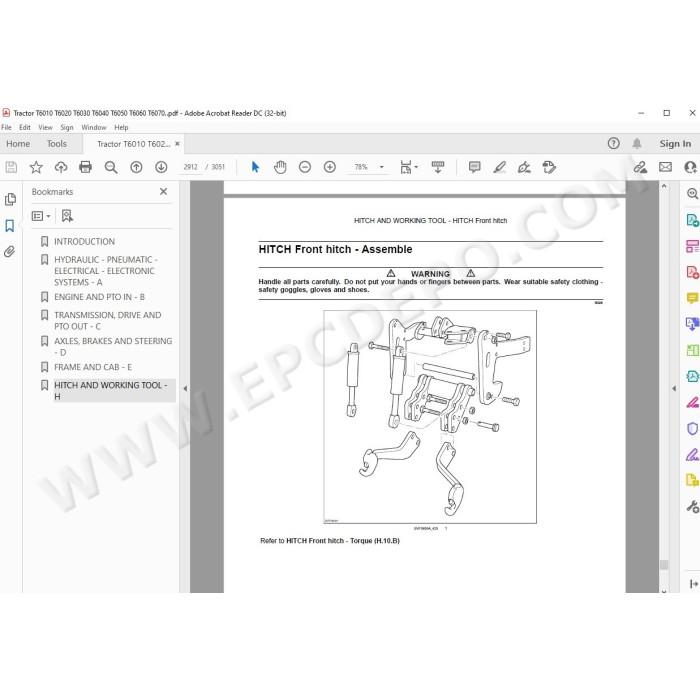Print the document with the printer icon

coord(85,167)
